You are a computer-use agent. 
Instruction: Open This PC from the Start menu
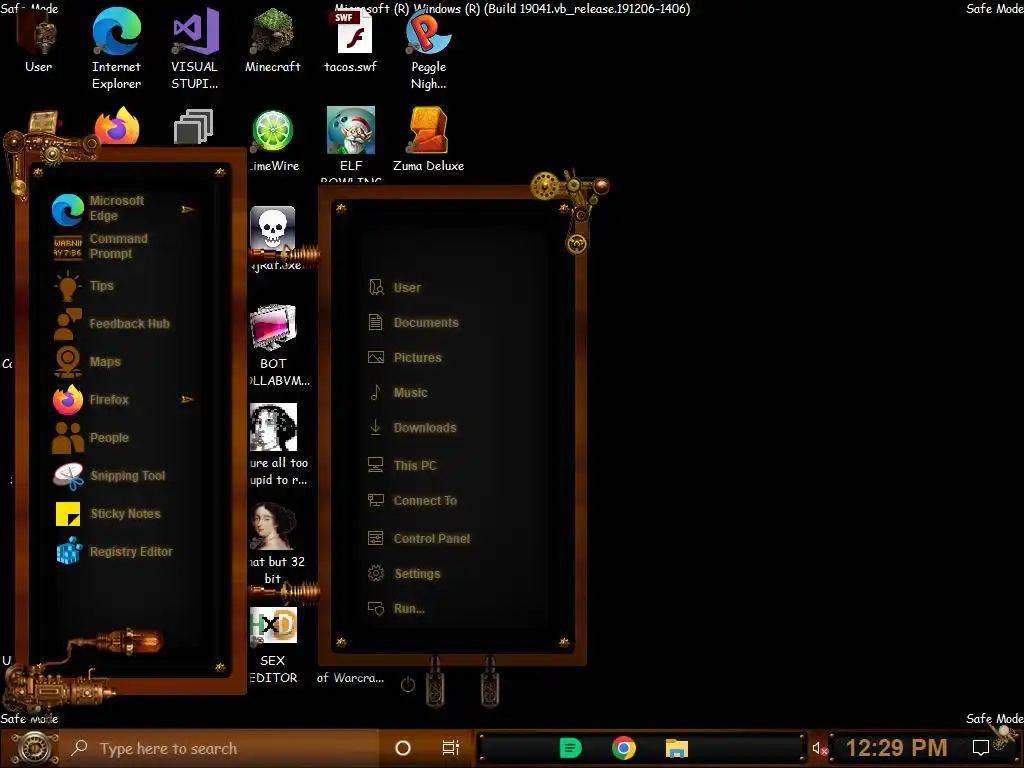click(402, 465)
